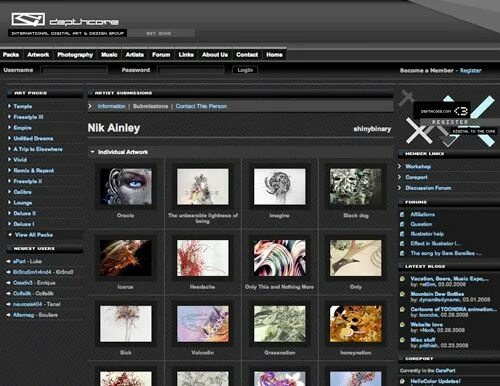Open the Temple art pack
Image resolution: width=500 pixels, height=386 pixels.
click(23, 106)
